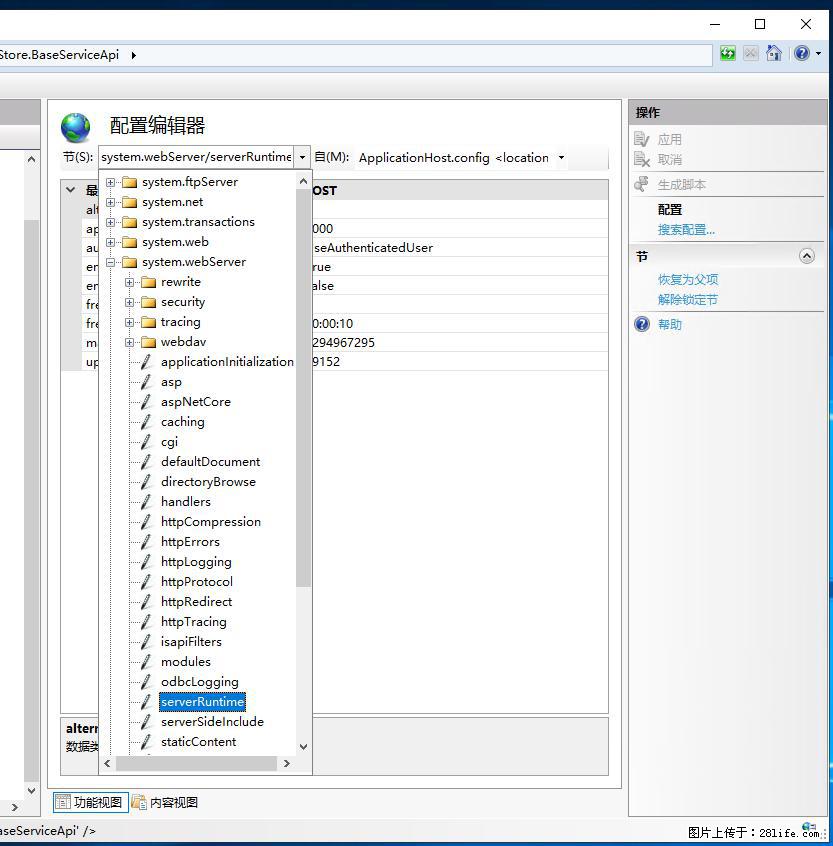This screenshot has width=833, height=846.
Task: Click the 帮助 help icon in actions pane
Action: pos(642,324)
